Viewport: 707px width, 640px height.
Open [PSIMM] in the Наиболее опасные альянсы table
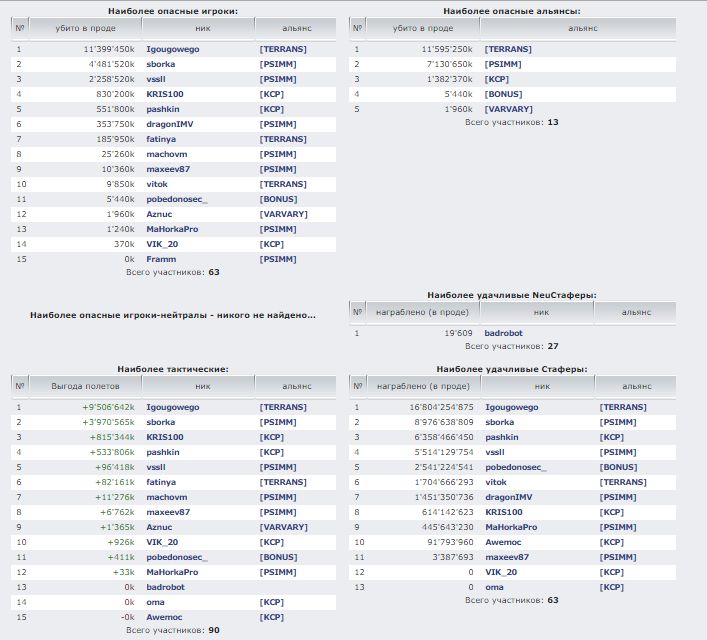(503, 64)
